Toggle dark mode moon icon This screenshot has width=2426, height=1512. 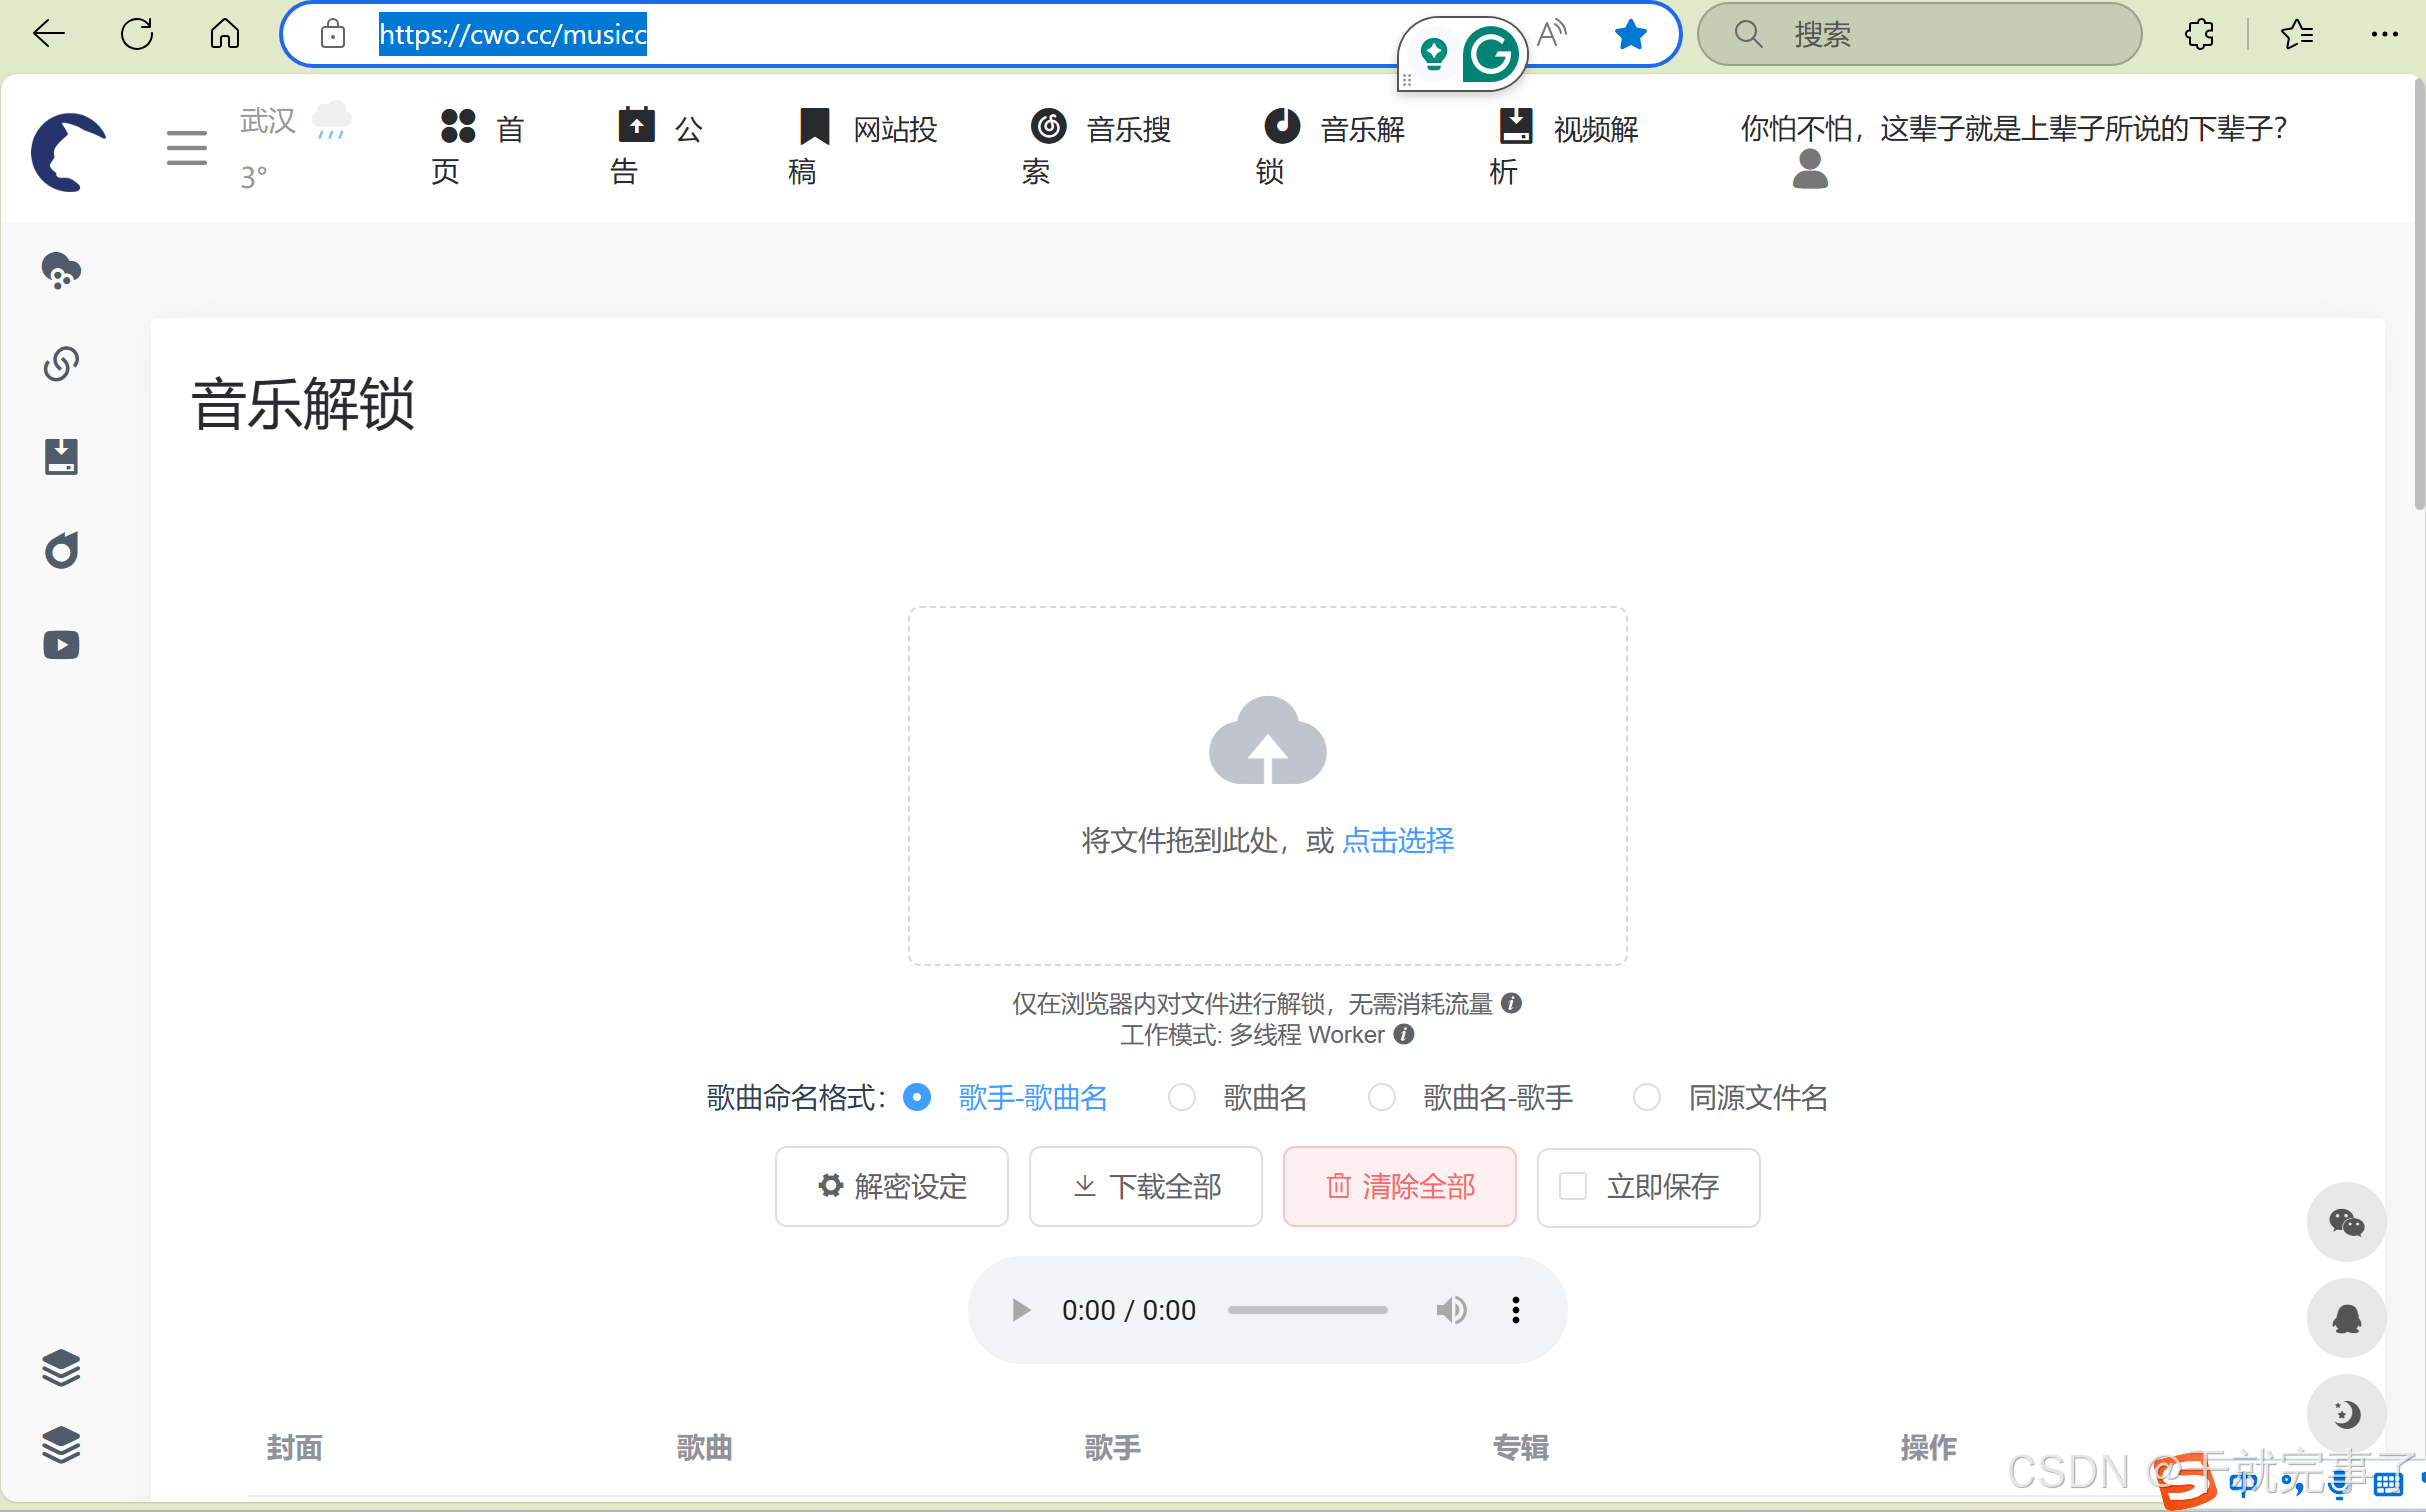2345,1414
